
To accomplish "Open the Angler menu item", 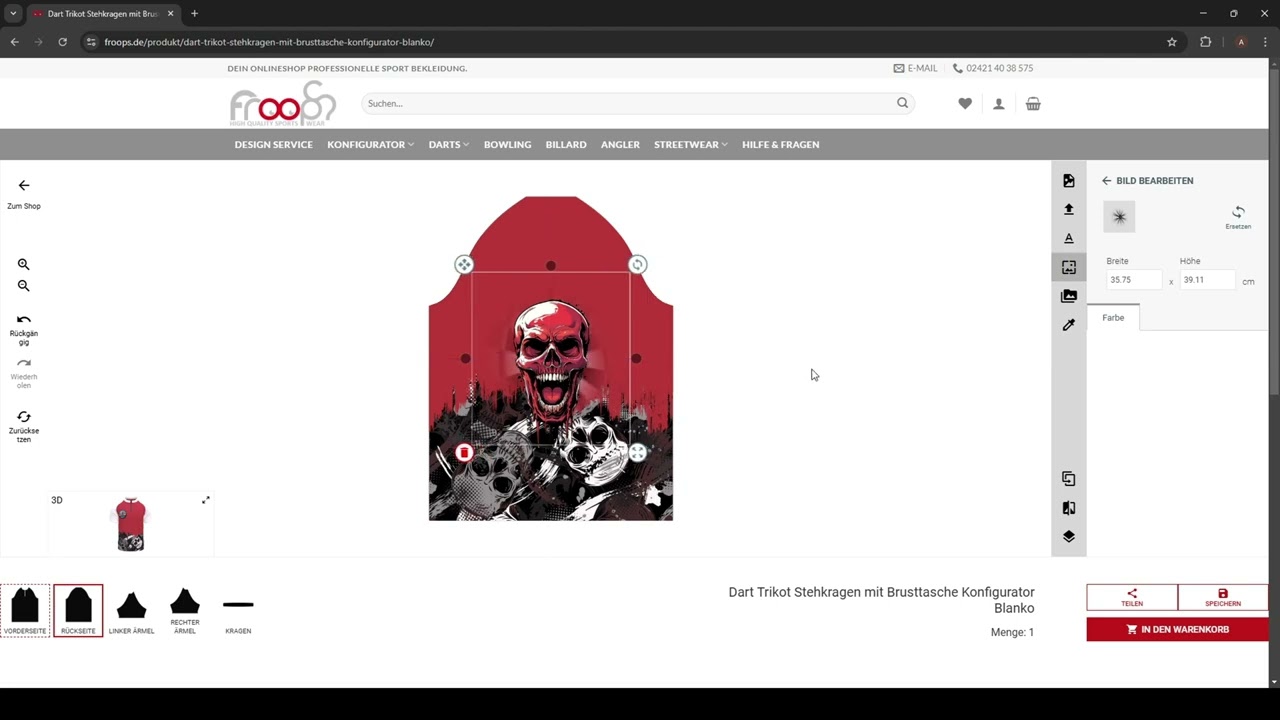I will 620,145.
